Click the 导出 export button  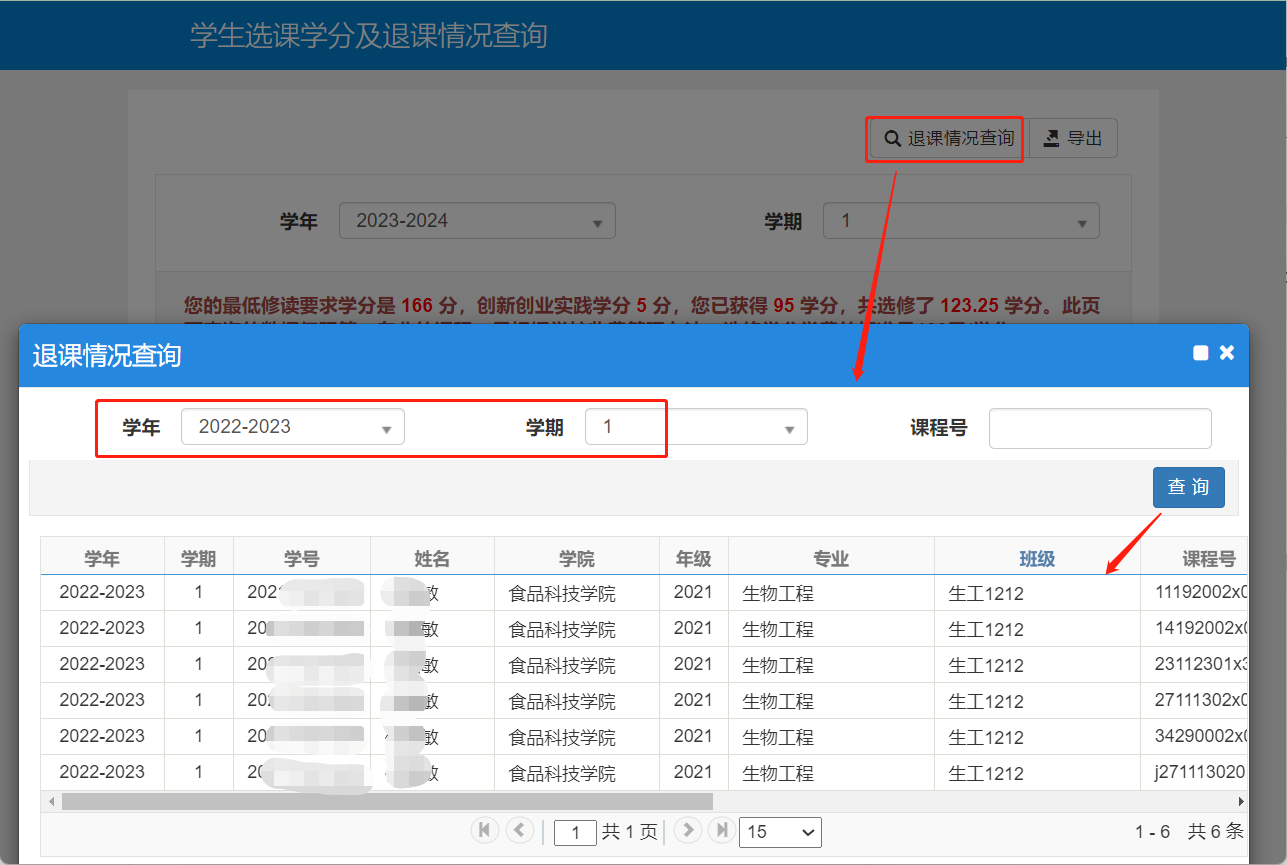[1073, 139]
